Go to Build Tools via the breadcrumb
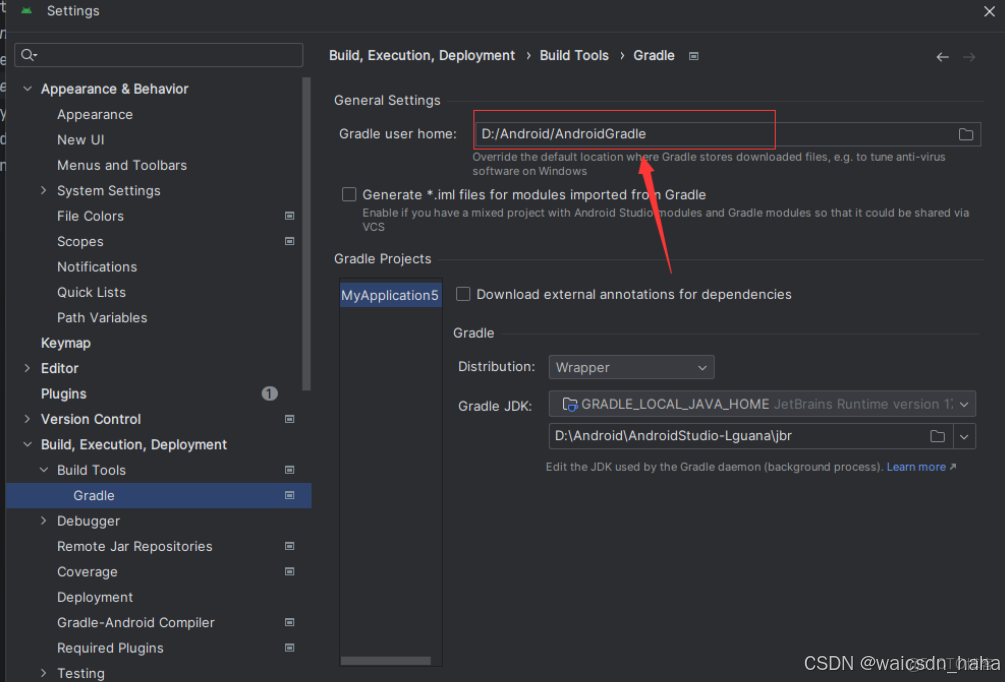This screenshot has height=682, width=1005. [x=574, y=55]
